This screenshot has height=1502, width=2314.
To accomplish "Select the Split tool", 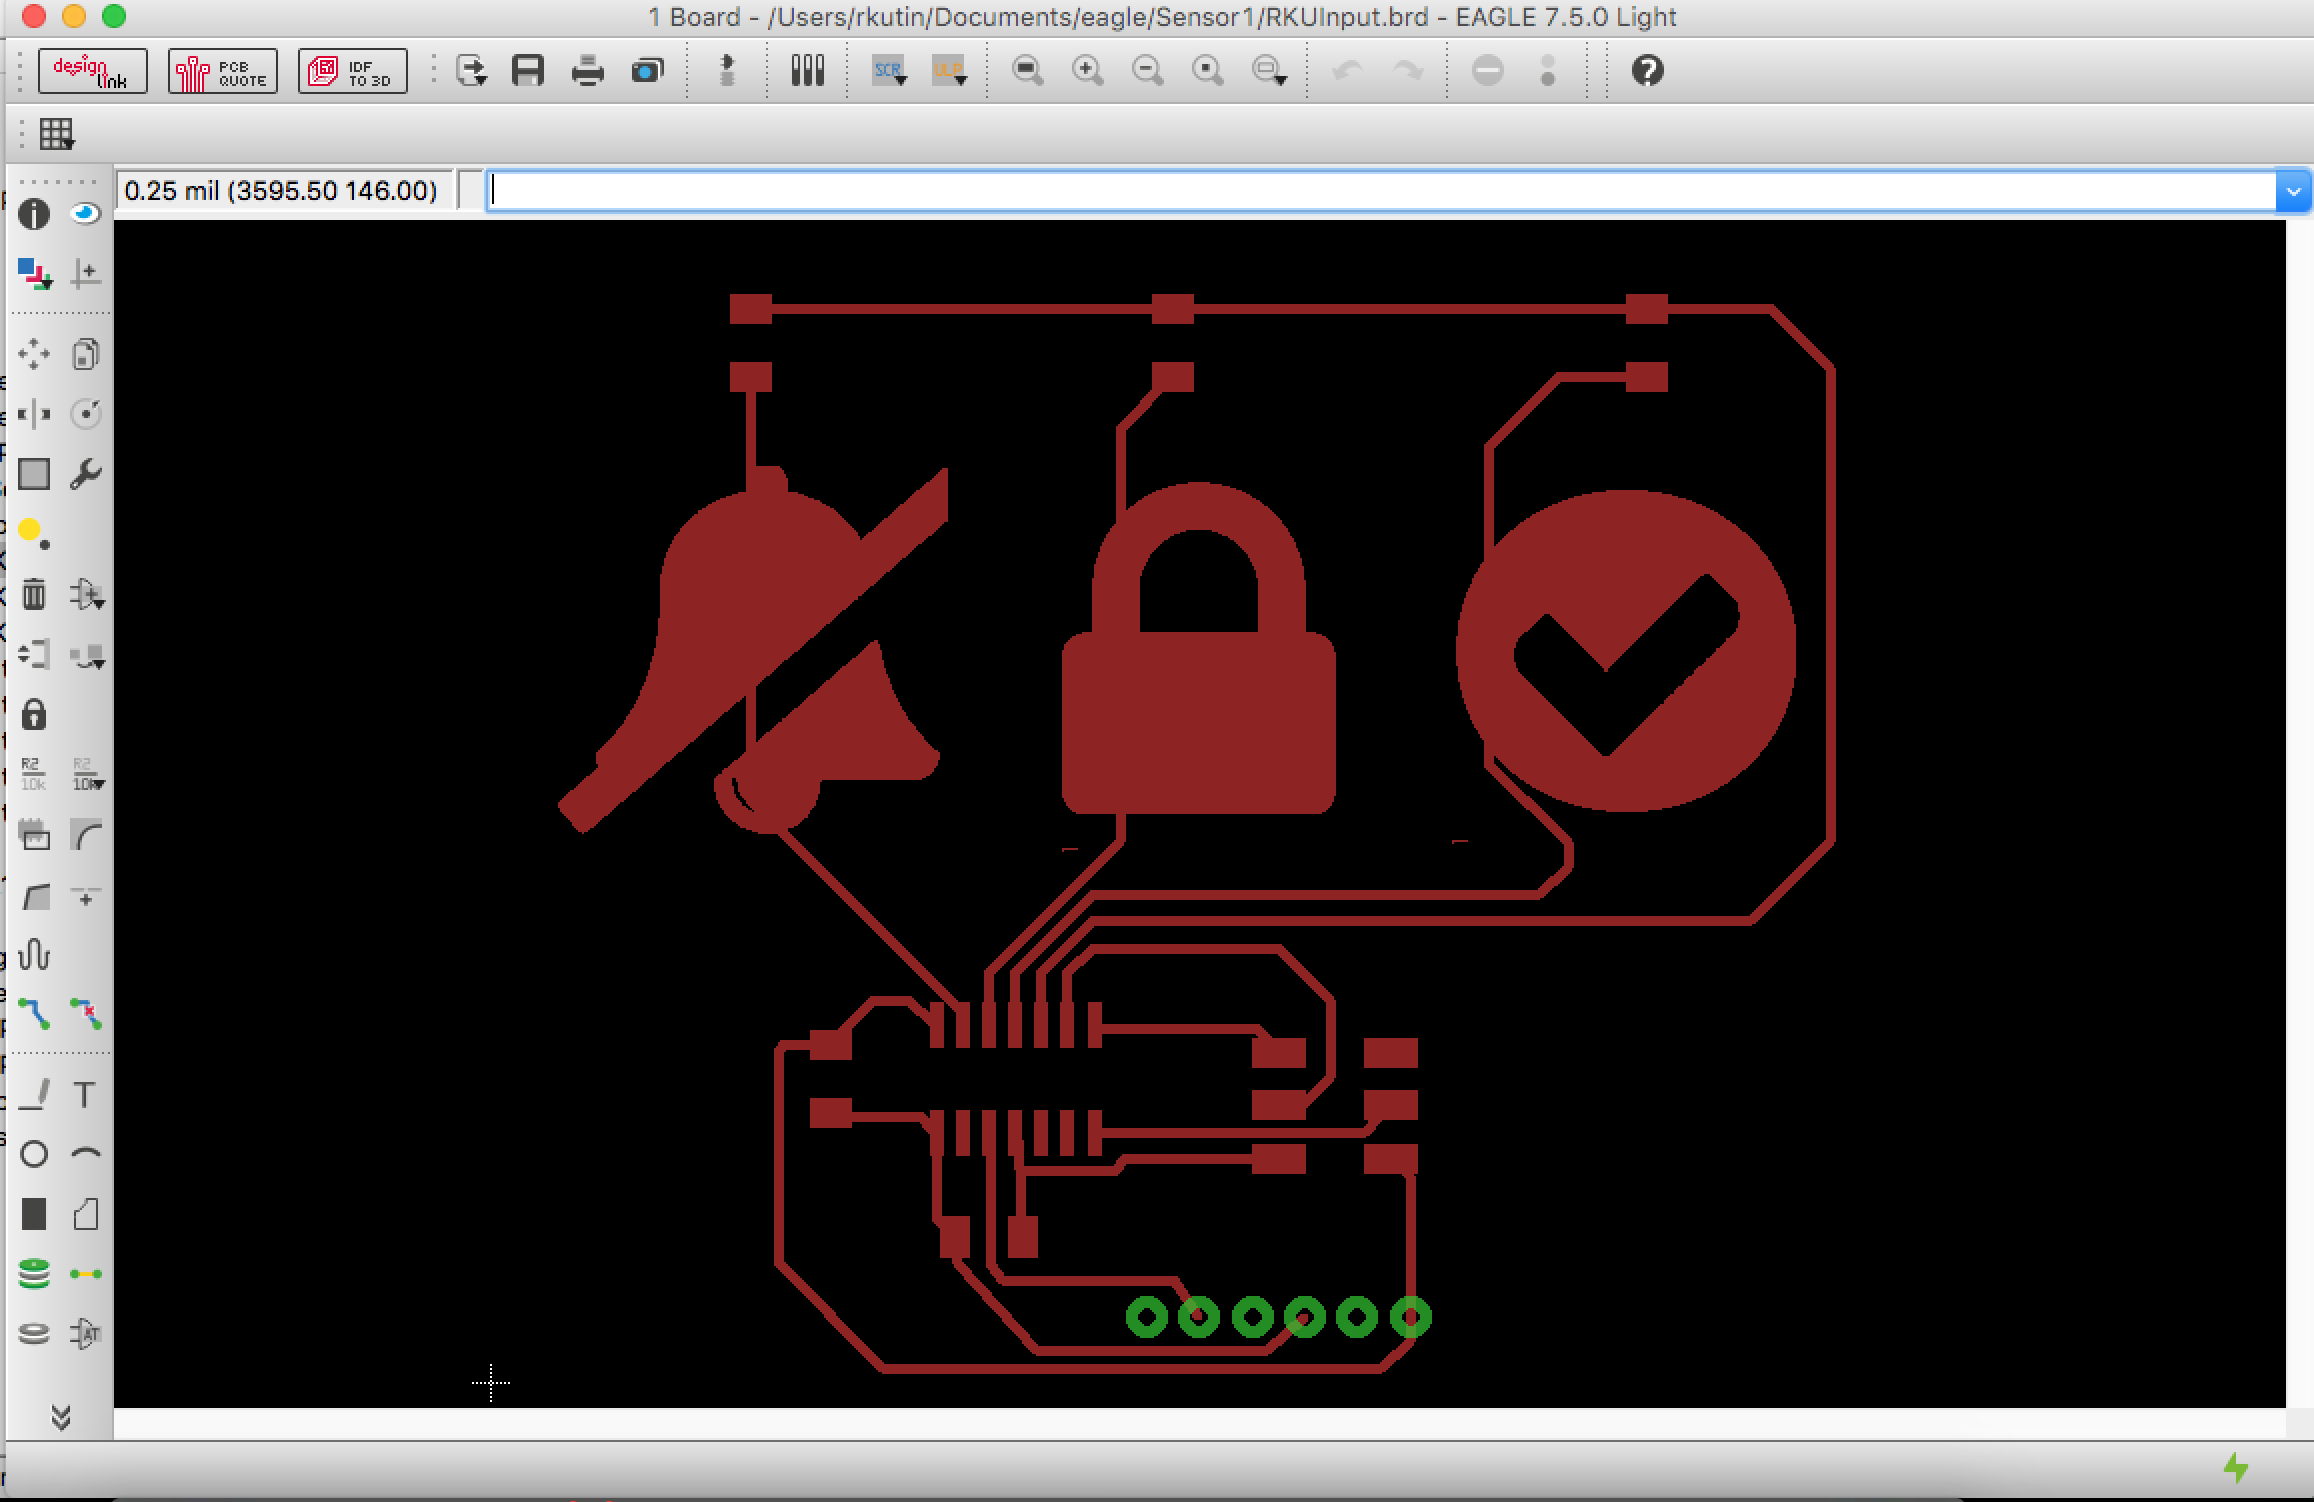I will point(34,896).
